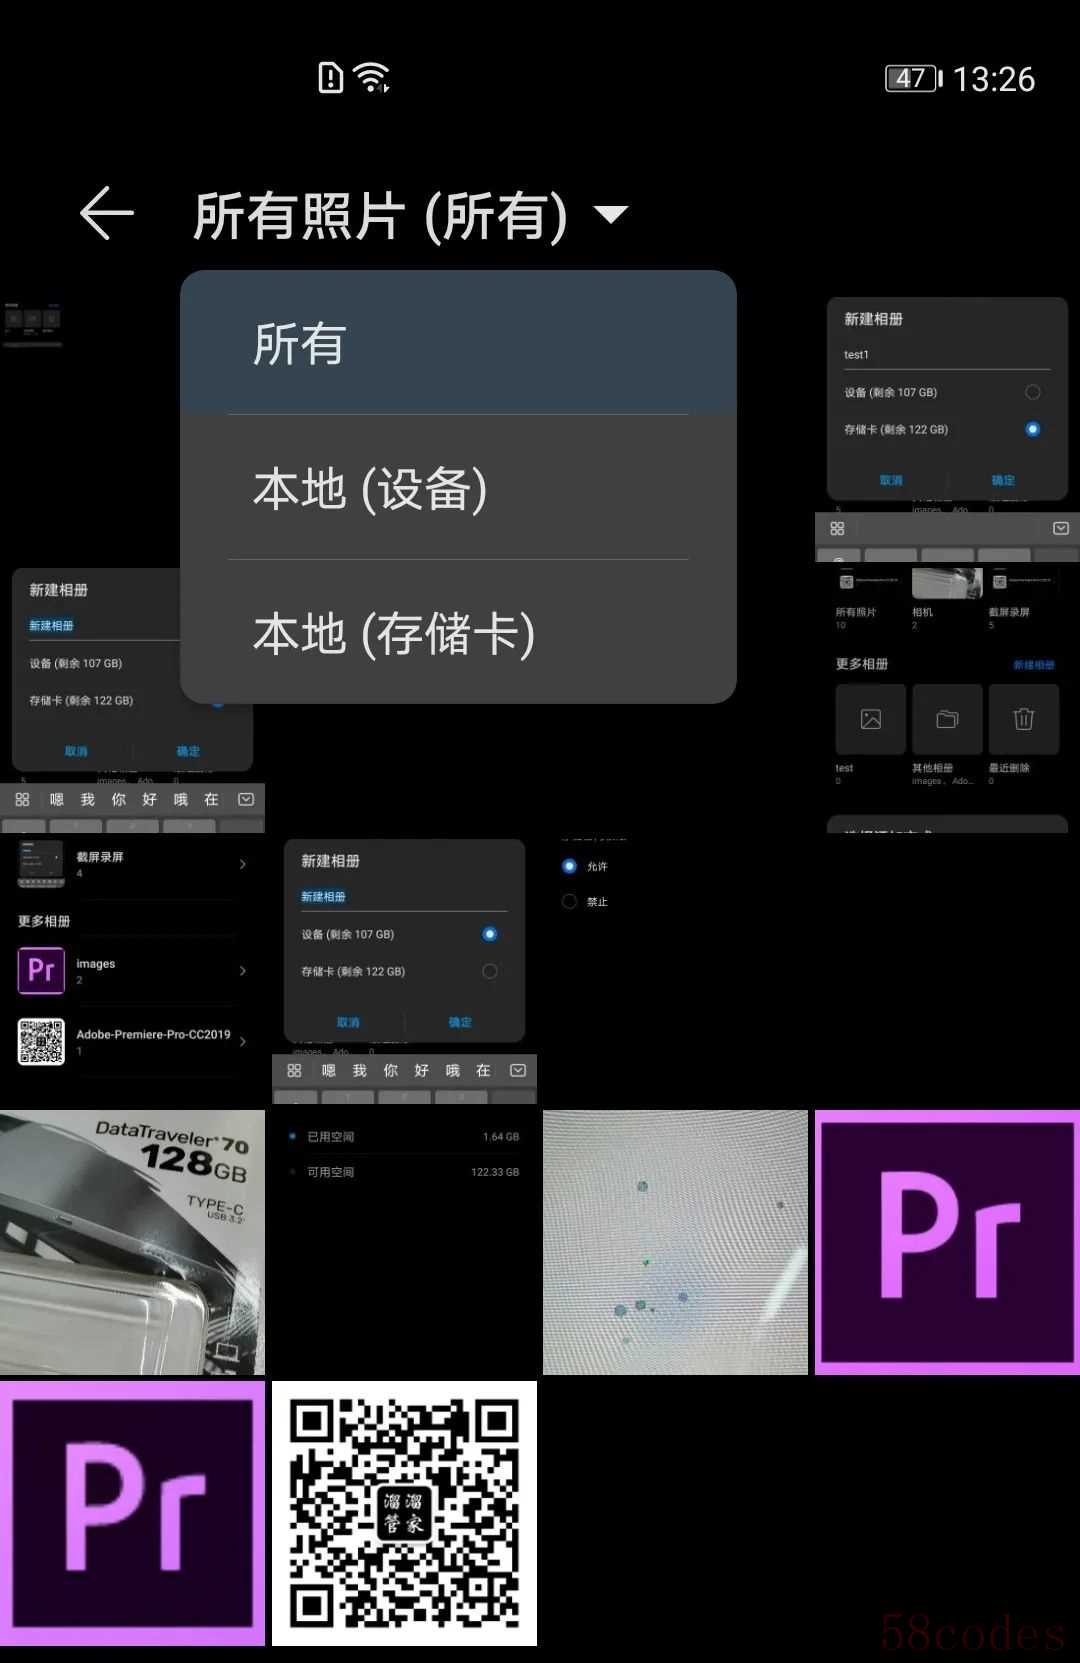This screenshot has width=1080, height=1663.
Task: Open the 已用空间 1.64 GB storage screenshot
Action: click(404, 1242)
